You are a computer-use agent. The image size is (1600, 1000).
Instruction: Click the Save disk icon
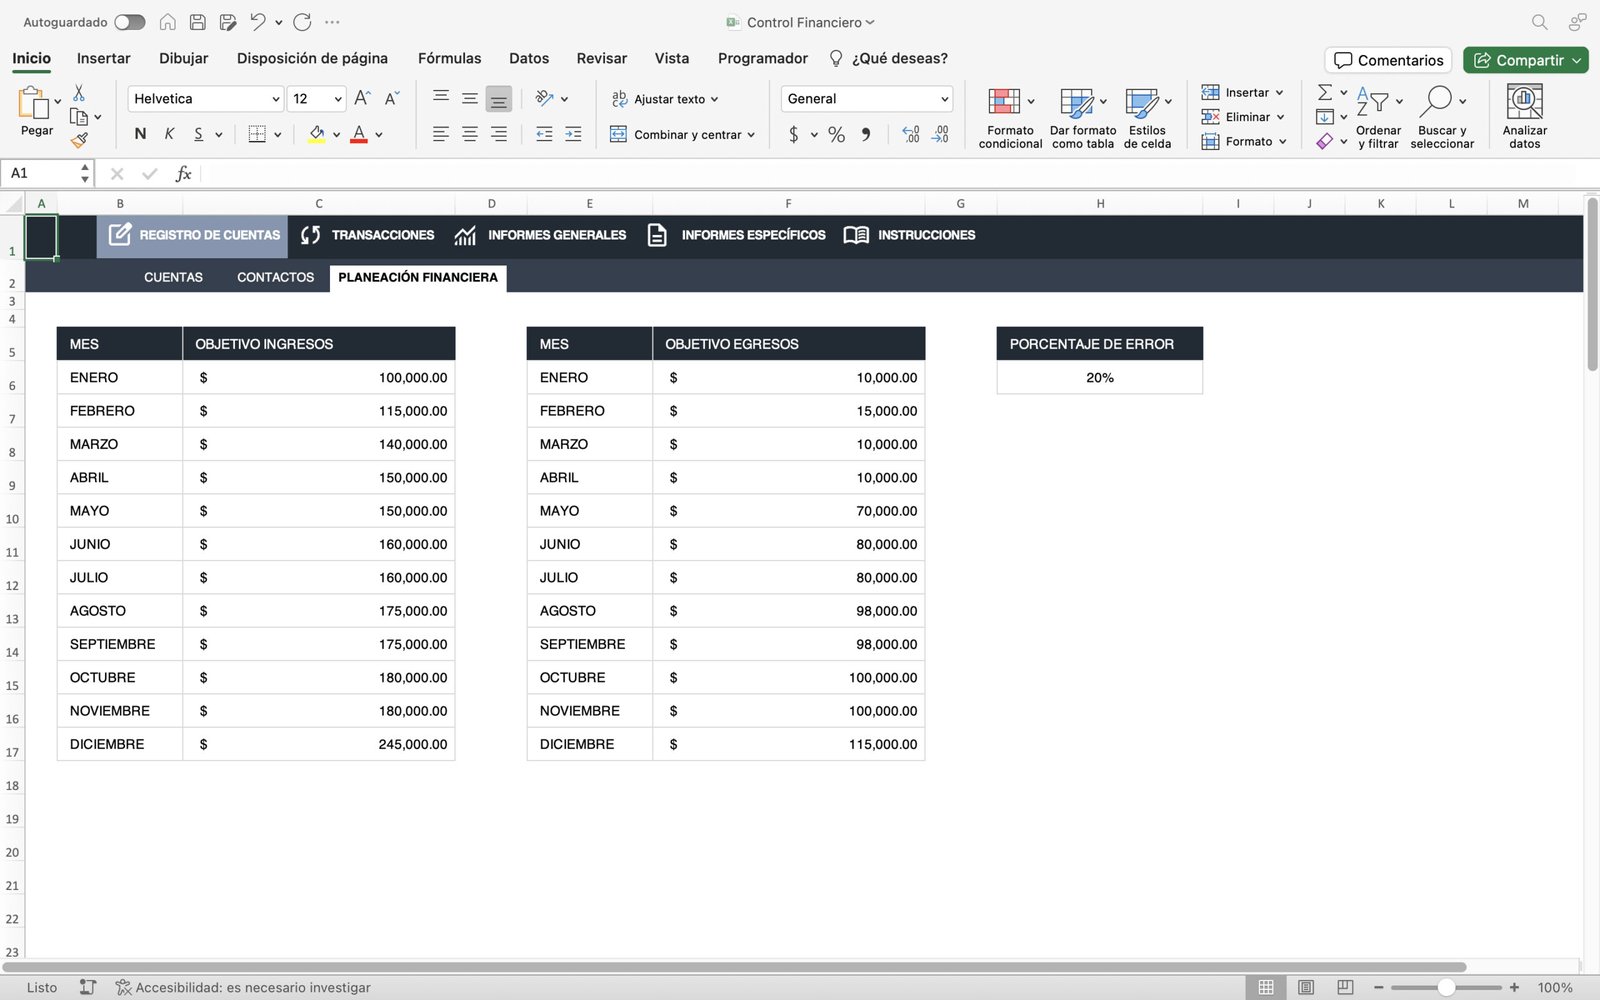pos(198,22)
